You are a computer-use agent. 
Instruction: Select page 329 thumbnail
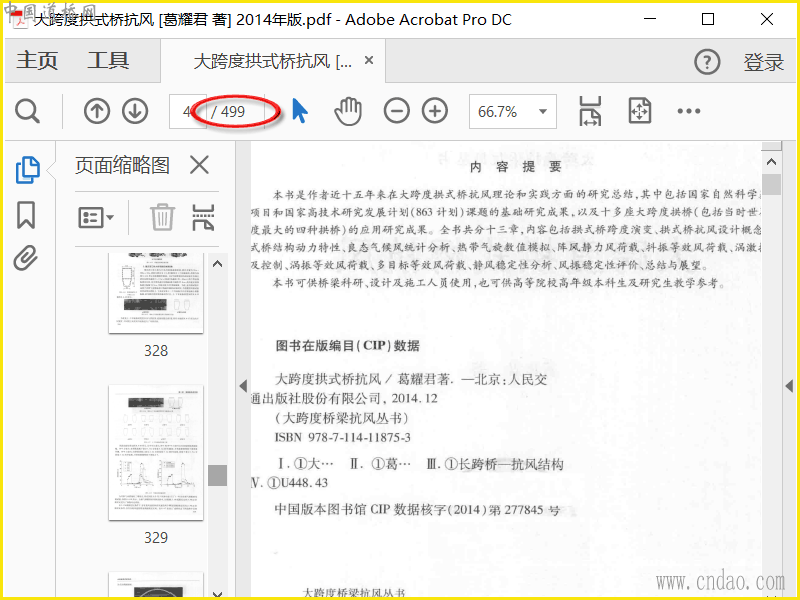(156, 453)
